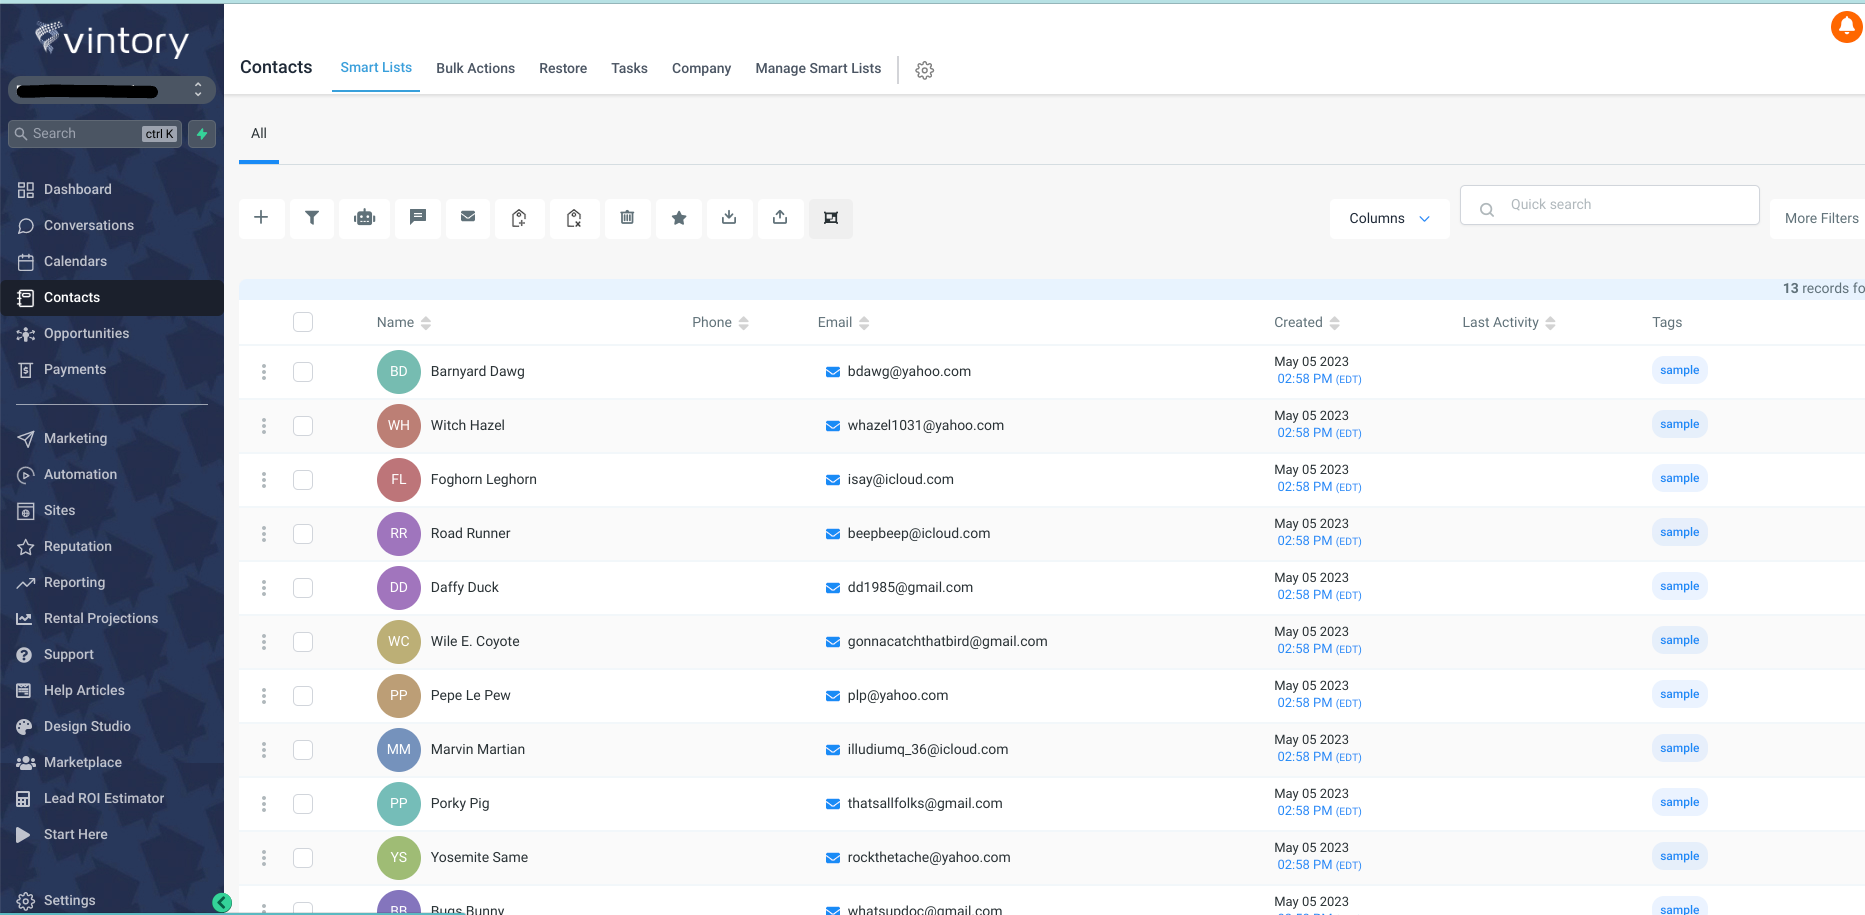Collapse the sidebar with green arrow
Image resolution: width=1865 pixels, height=915 pixels.
tap(222, 903)
